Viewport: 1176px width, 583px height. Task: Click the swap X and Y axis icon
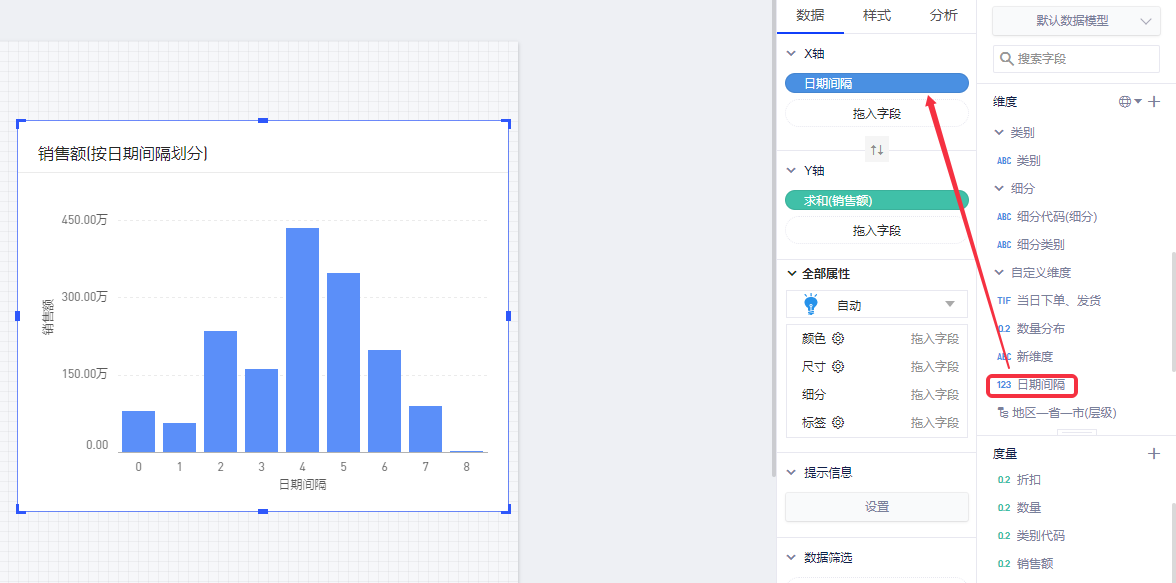click(x=877, y=150)
